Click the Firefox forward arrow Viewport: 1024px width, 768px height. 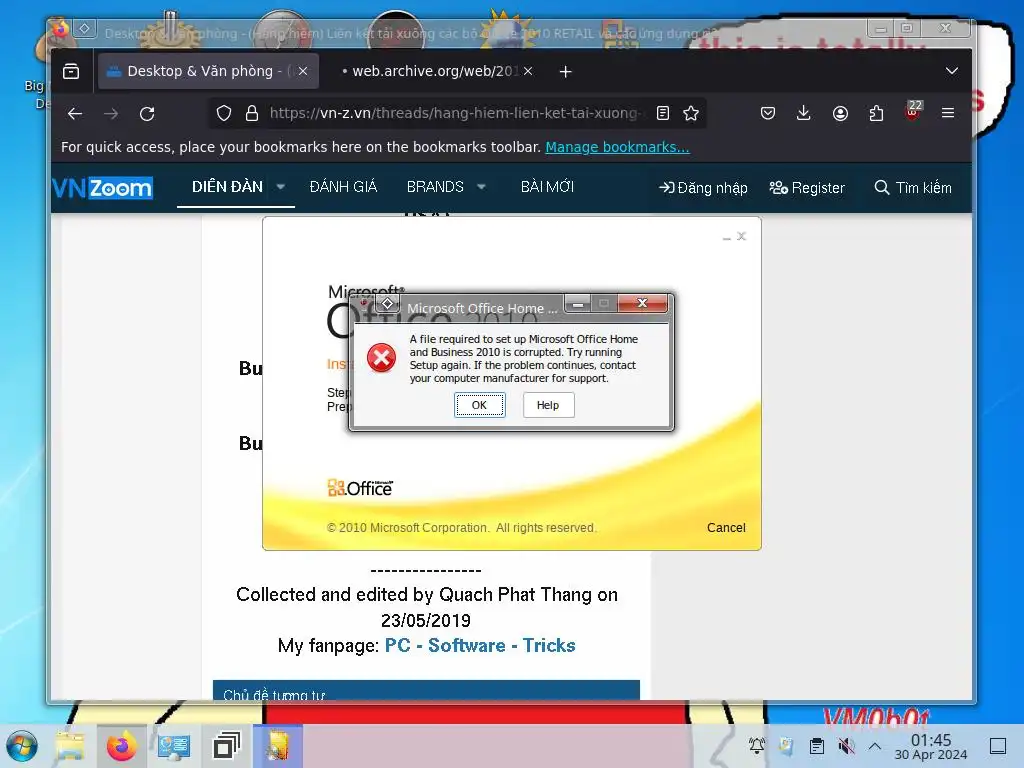click(111, 114)
